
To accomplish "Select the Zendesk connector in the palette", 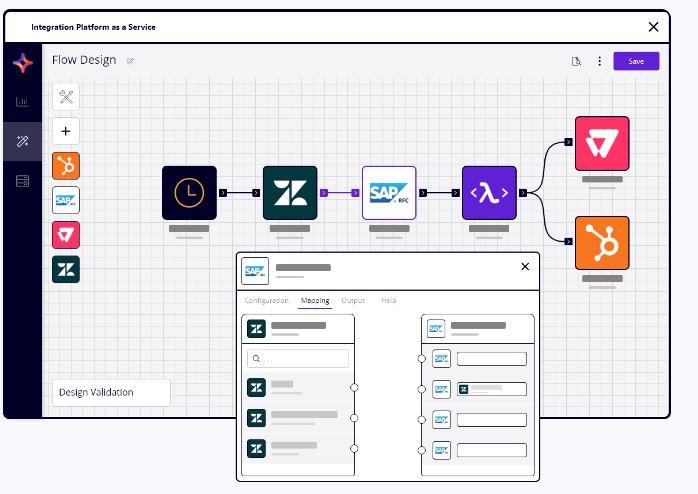I will (66, 269).
